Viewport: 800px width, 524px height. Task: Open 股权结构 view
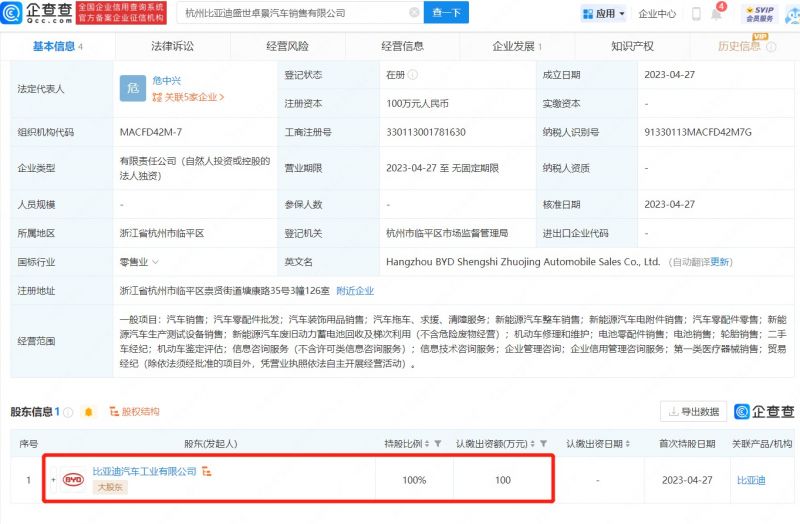tap(135, 412)
